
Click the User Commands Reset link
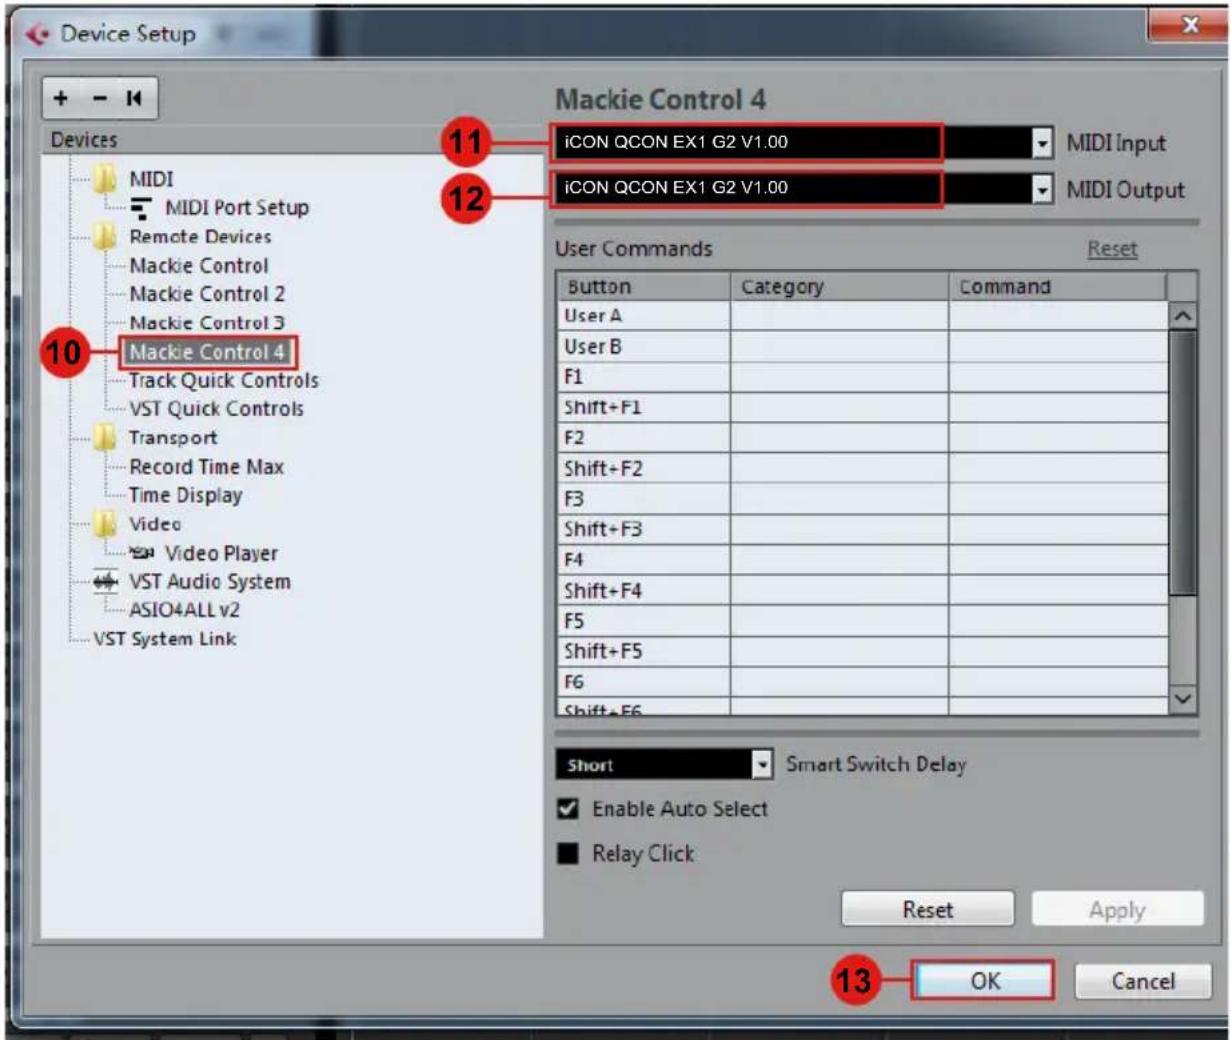1112,249
